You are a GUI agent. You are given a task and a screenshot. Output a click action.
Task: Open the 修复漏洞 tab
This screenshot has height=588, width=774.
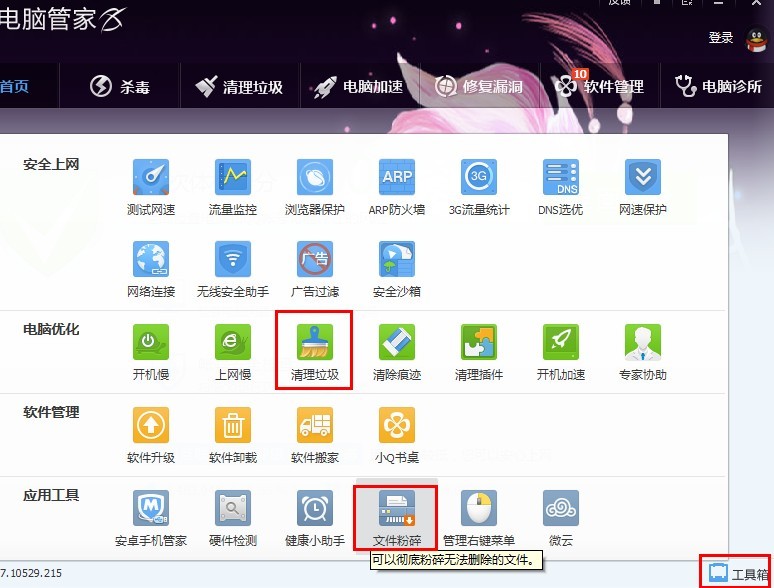480,86
